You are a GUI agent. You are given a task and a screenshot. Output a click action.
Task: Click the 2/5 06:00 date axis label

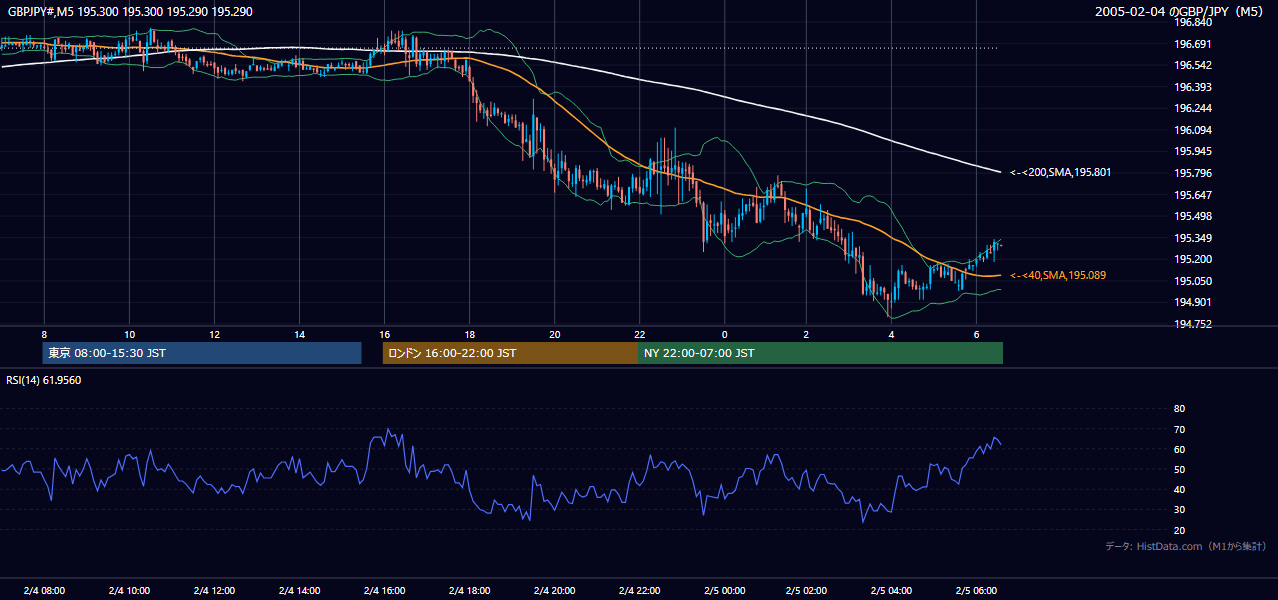(x=977, y=590)
